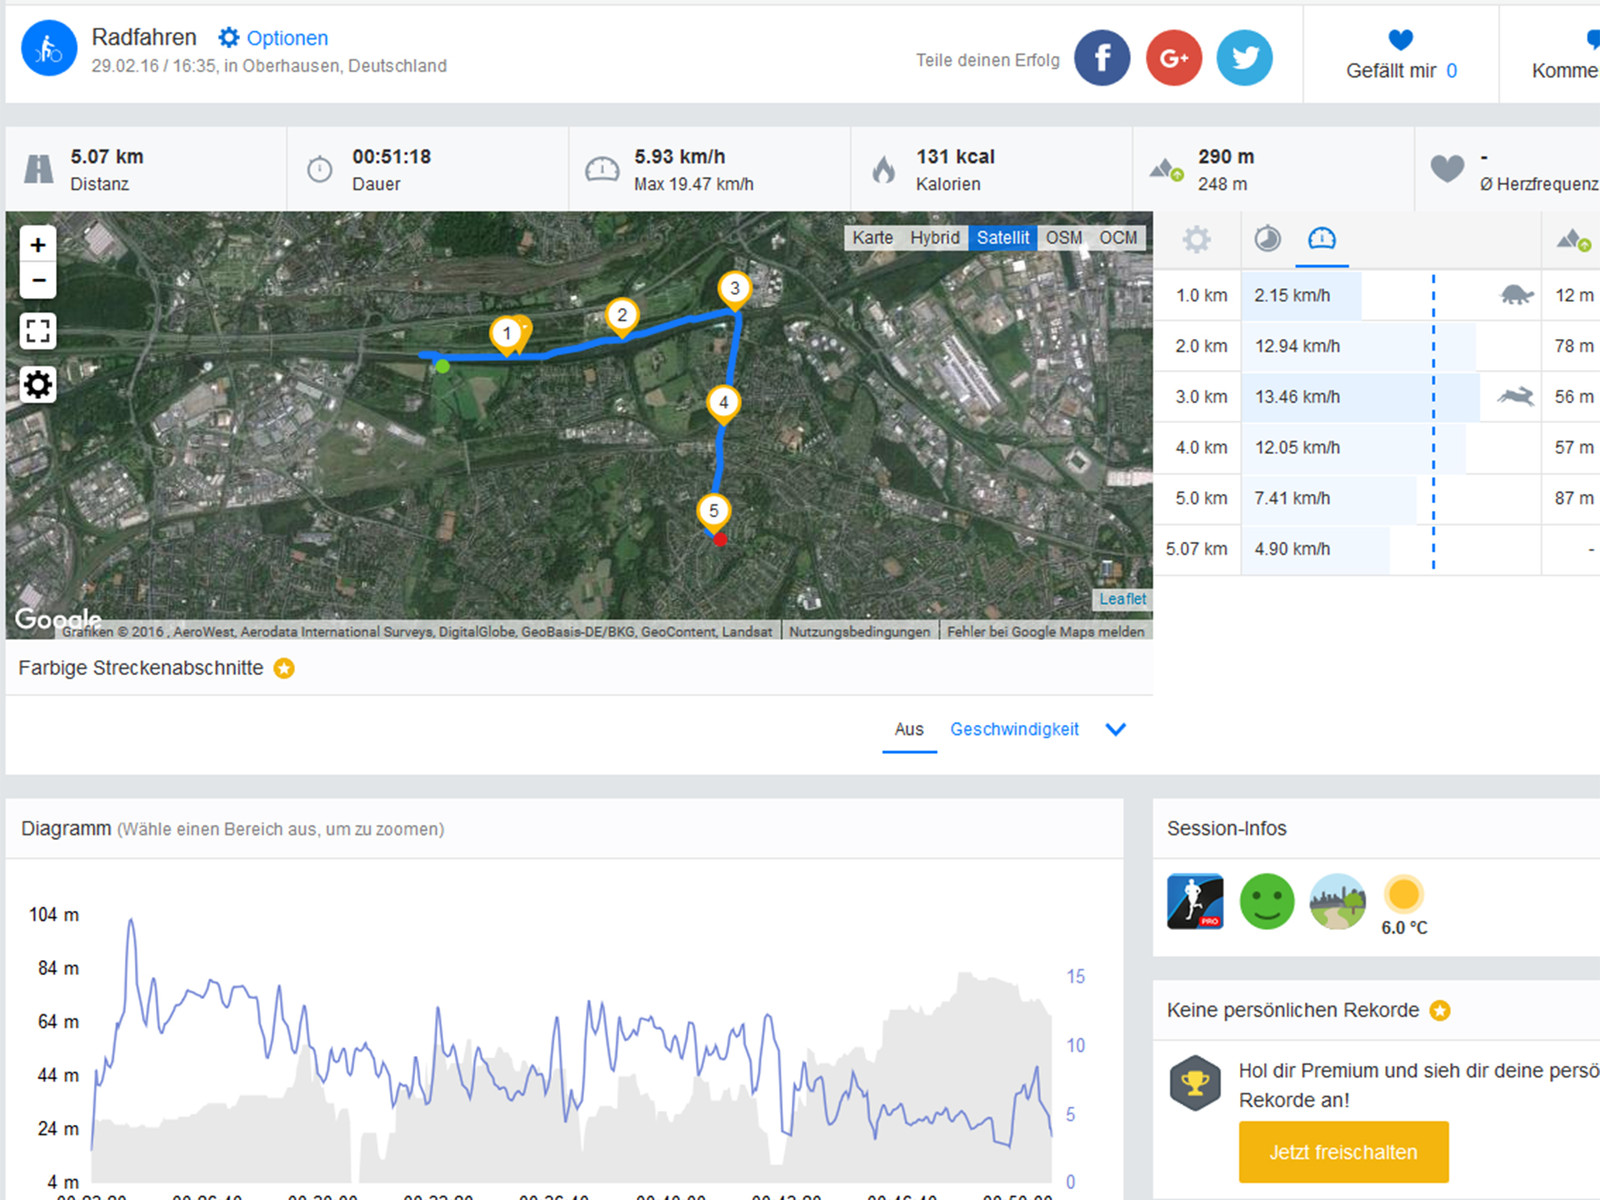Viewport: 1600px width, 1200px height.
Task: Click the red end point on map
Action: click(x=720, y=540)
